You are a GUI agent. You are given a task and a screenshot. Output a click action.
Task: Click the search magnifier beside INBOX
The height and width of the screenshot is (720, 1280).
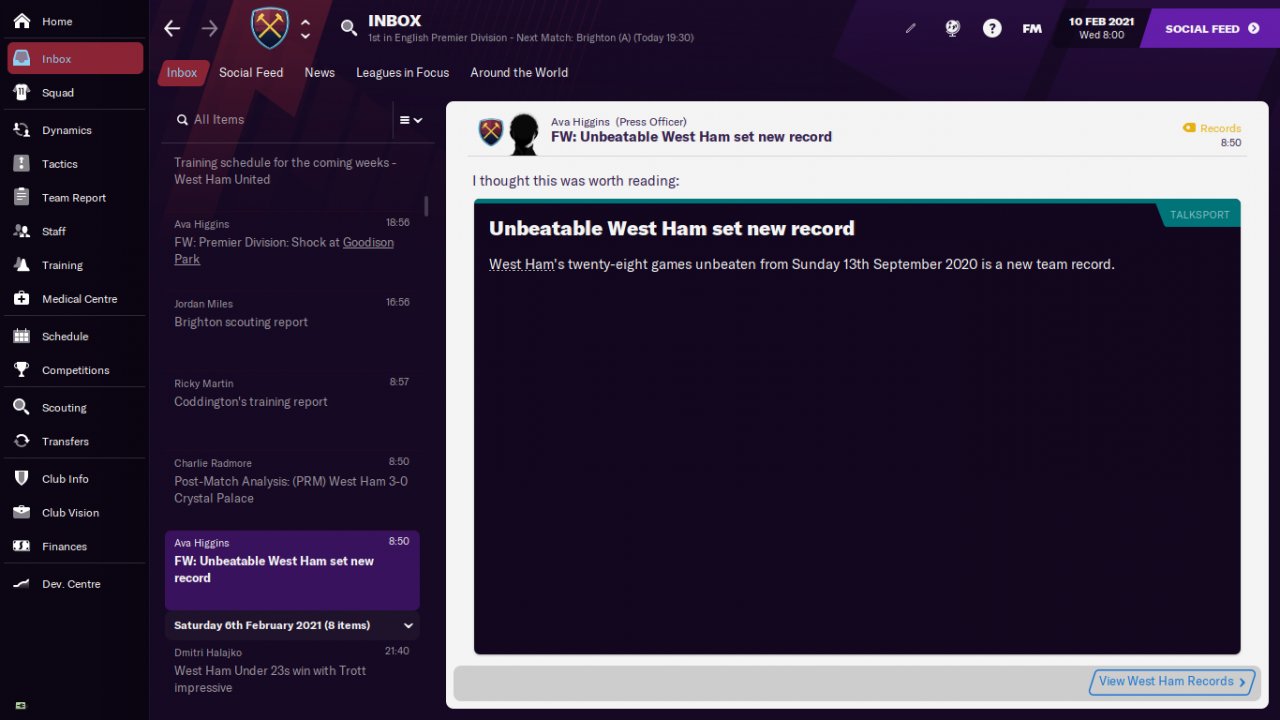[349, 28]
